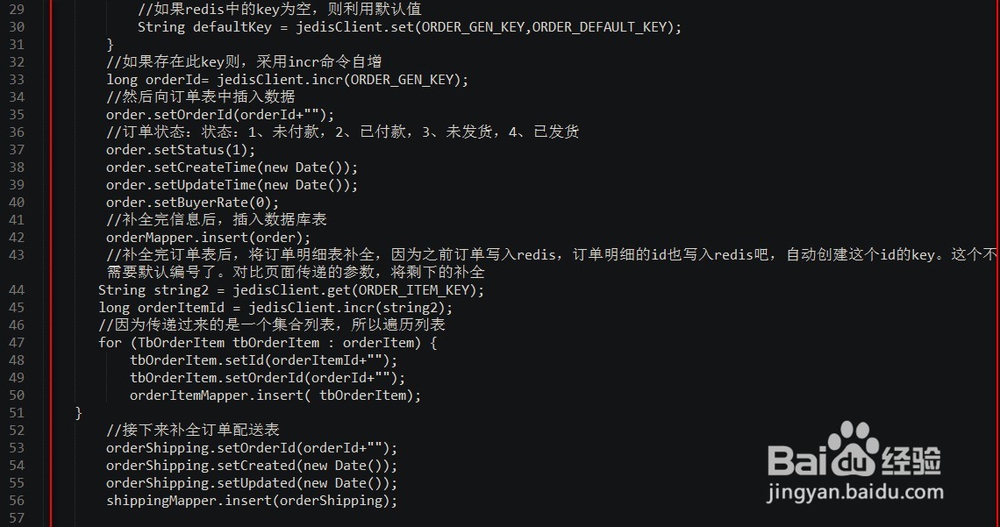Click the String string2 jedisClient.get line

pyautogui.click(x=291, y=290)
